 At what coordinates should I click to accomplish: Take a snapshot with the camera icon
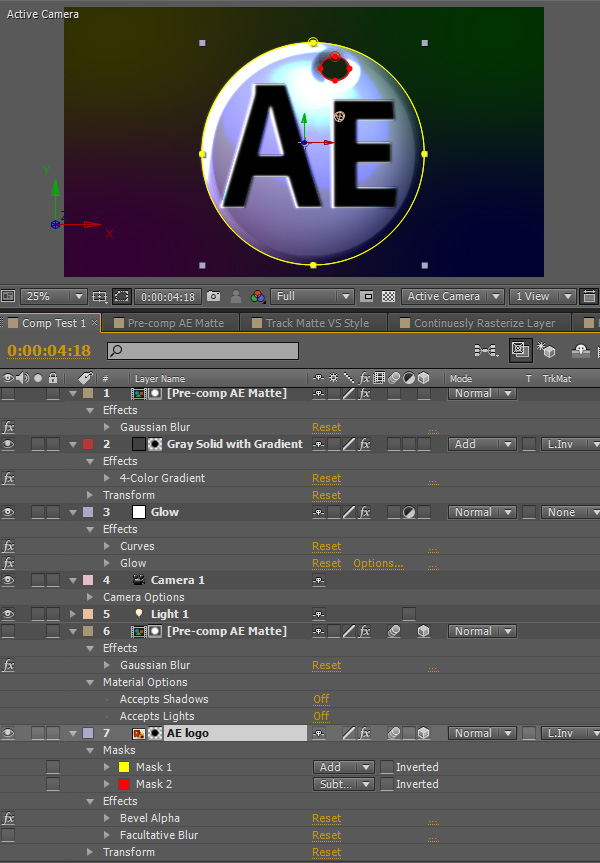(x=213, y=297)
